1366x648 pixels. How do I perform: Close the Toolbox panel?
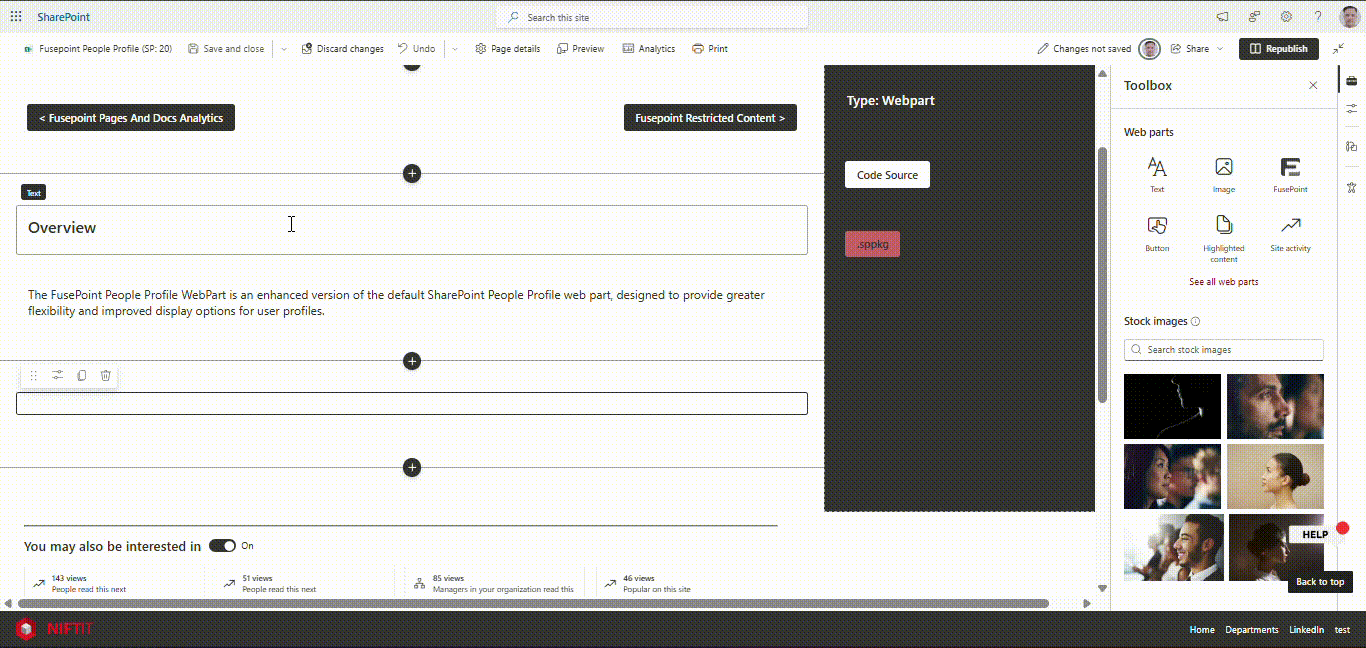(1313, 86)
